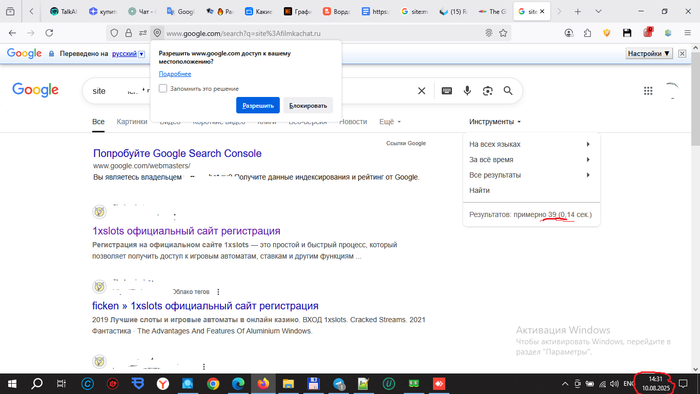Expand 'За всё время' time filter
Image resolution: width=700 pixels, height=394 pixels.
530,160
